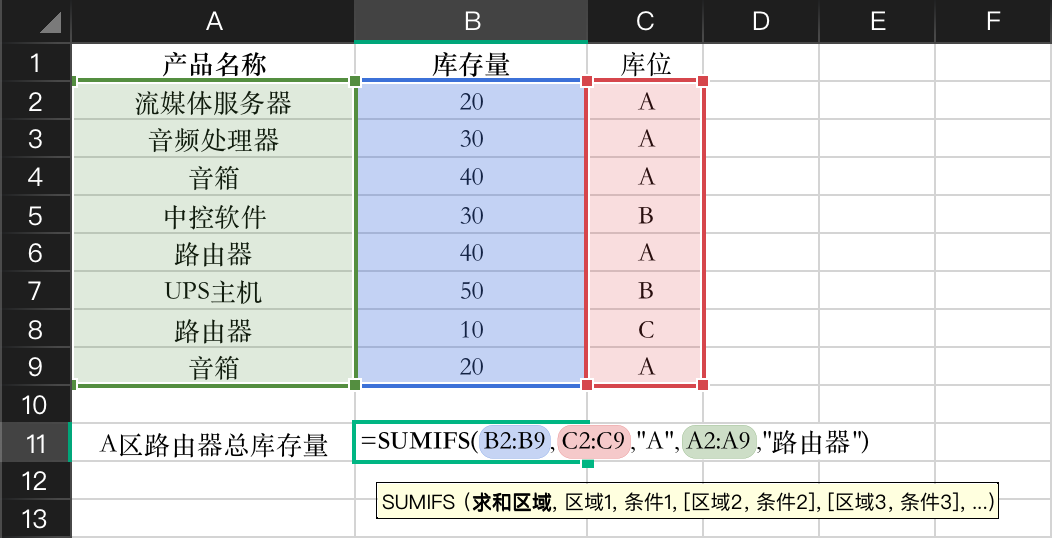This screenshot has width=1052, height=538.
Task: Click stock value 20 in row 2
Action: [471, 101]
